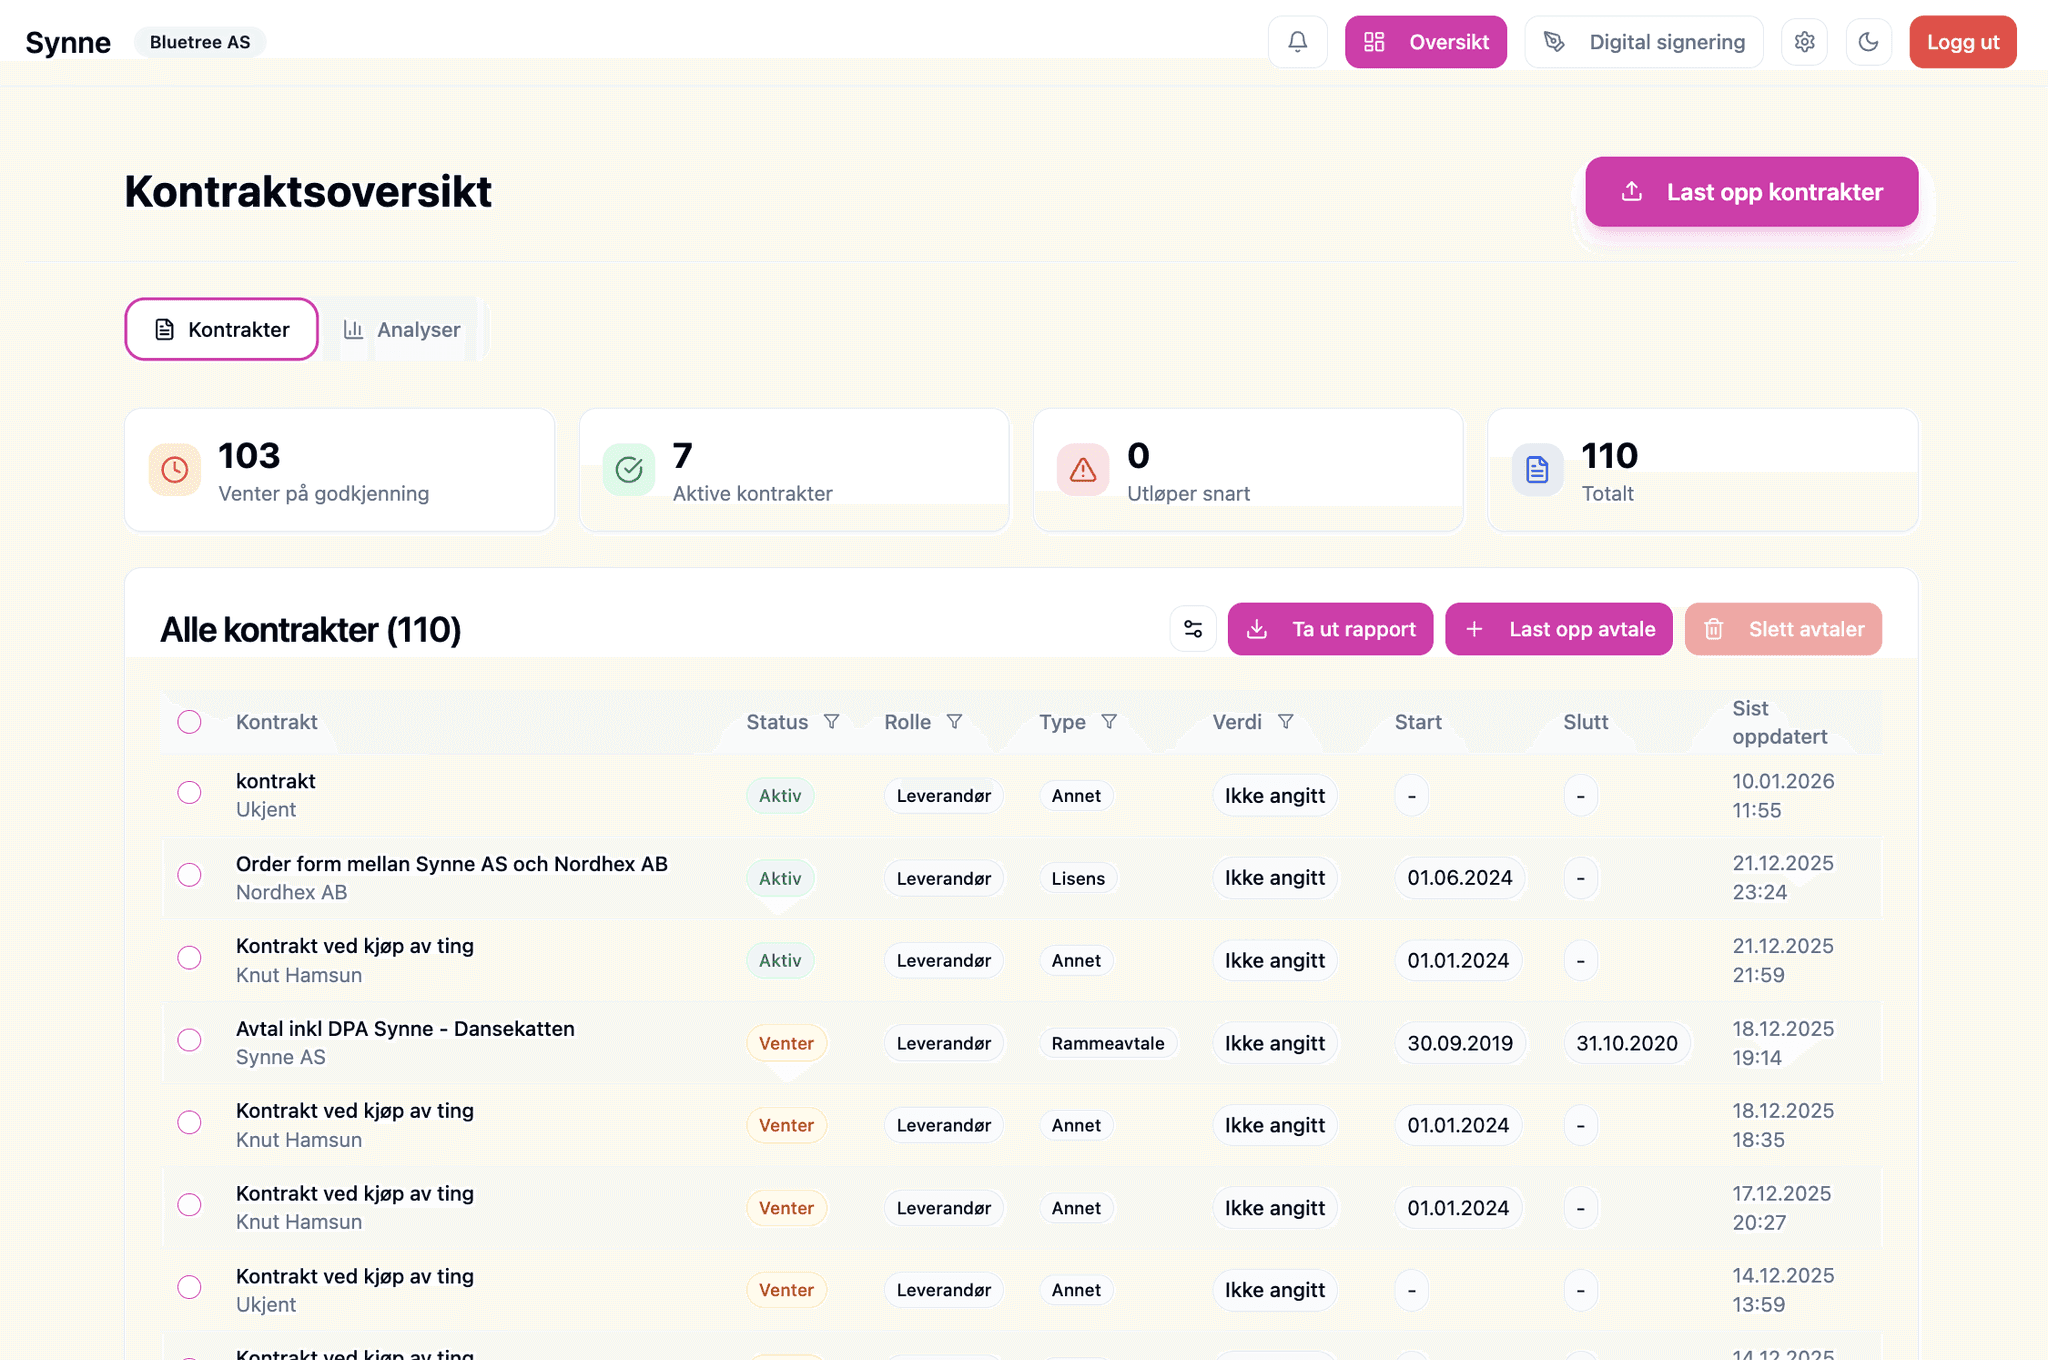Screen dimensions: 2048x1360
Task: Click the warning triangle icon on the 'Utløper snart' card
Action: 1083,470
